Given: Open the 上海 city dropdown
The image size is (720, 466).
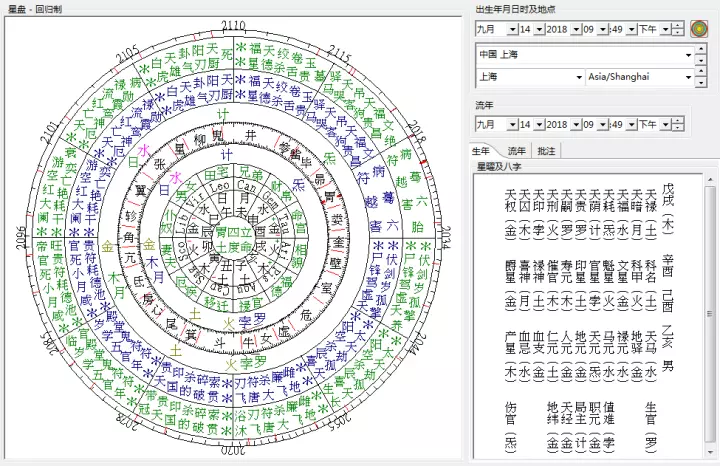Looking at the screenshot, I should click(x=579, y=77).
